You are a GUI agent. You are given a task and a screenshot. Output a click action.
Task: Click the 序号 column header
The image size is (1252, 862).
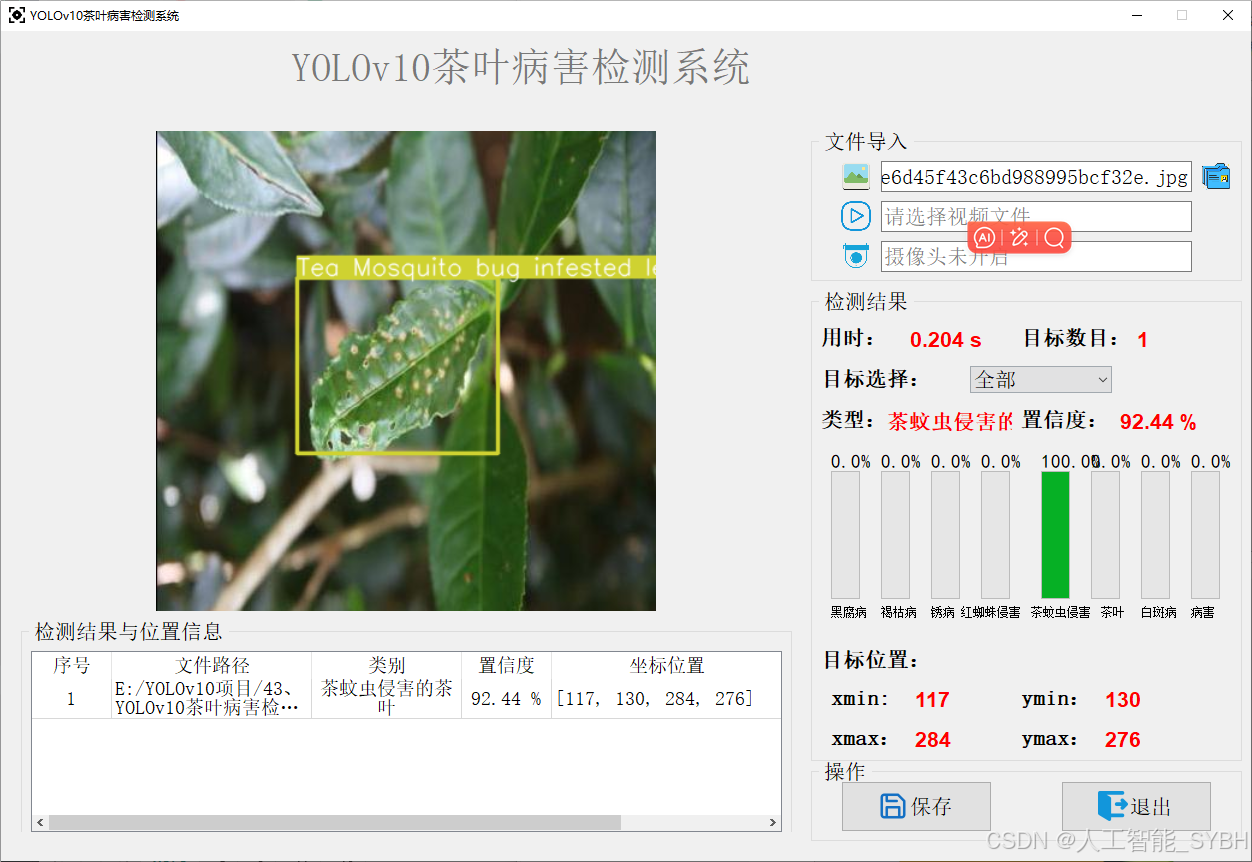(71, 665)
